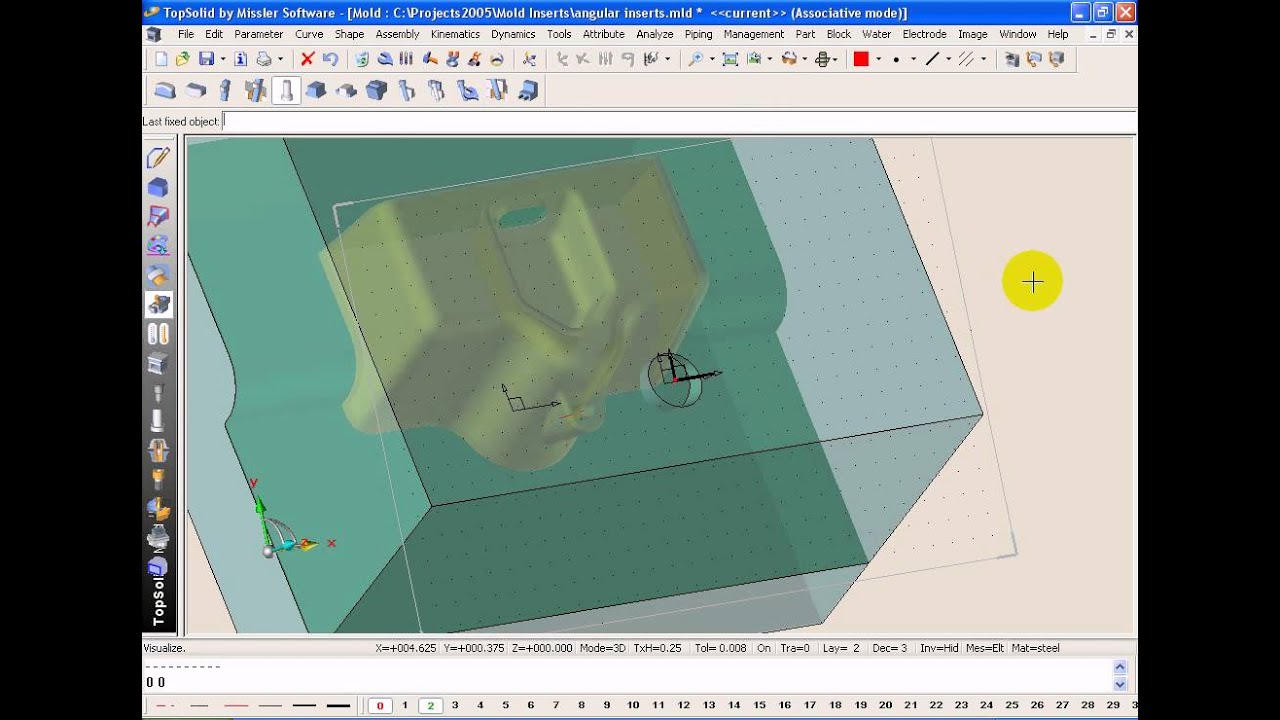Save the mold document
This screenshot has height=720, width=1280.
(x=206, y=59)
